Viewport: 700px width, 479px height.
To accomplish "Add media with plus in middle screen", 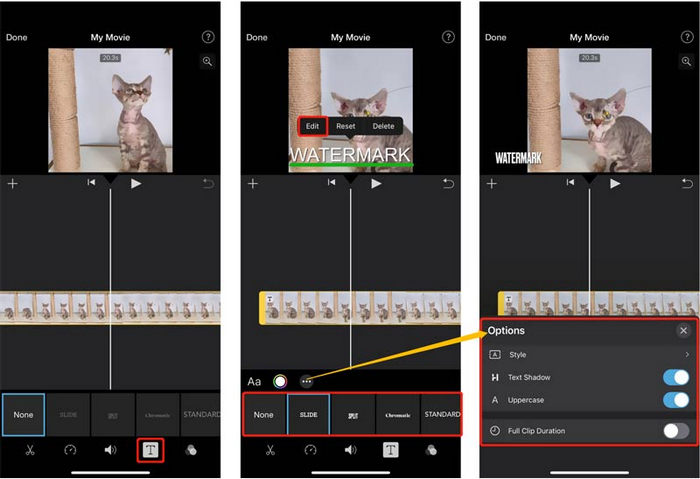I will click(253, 183).
